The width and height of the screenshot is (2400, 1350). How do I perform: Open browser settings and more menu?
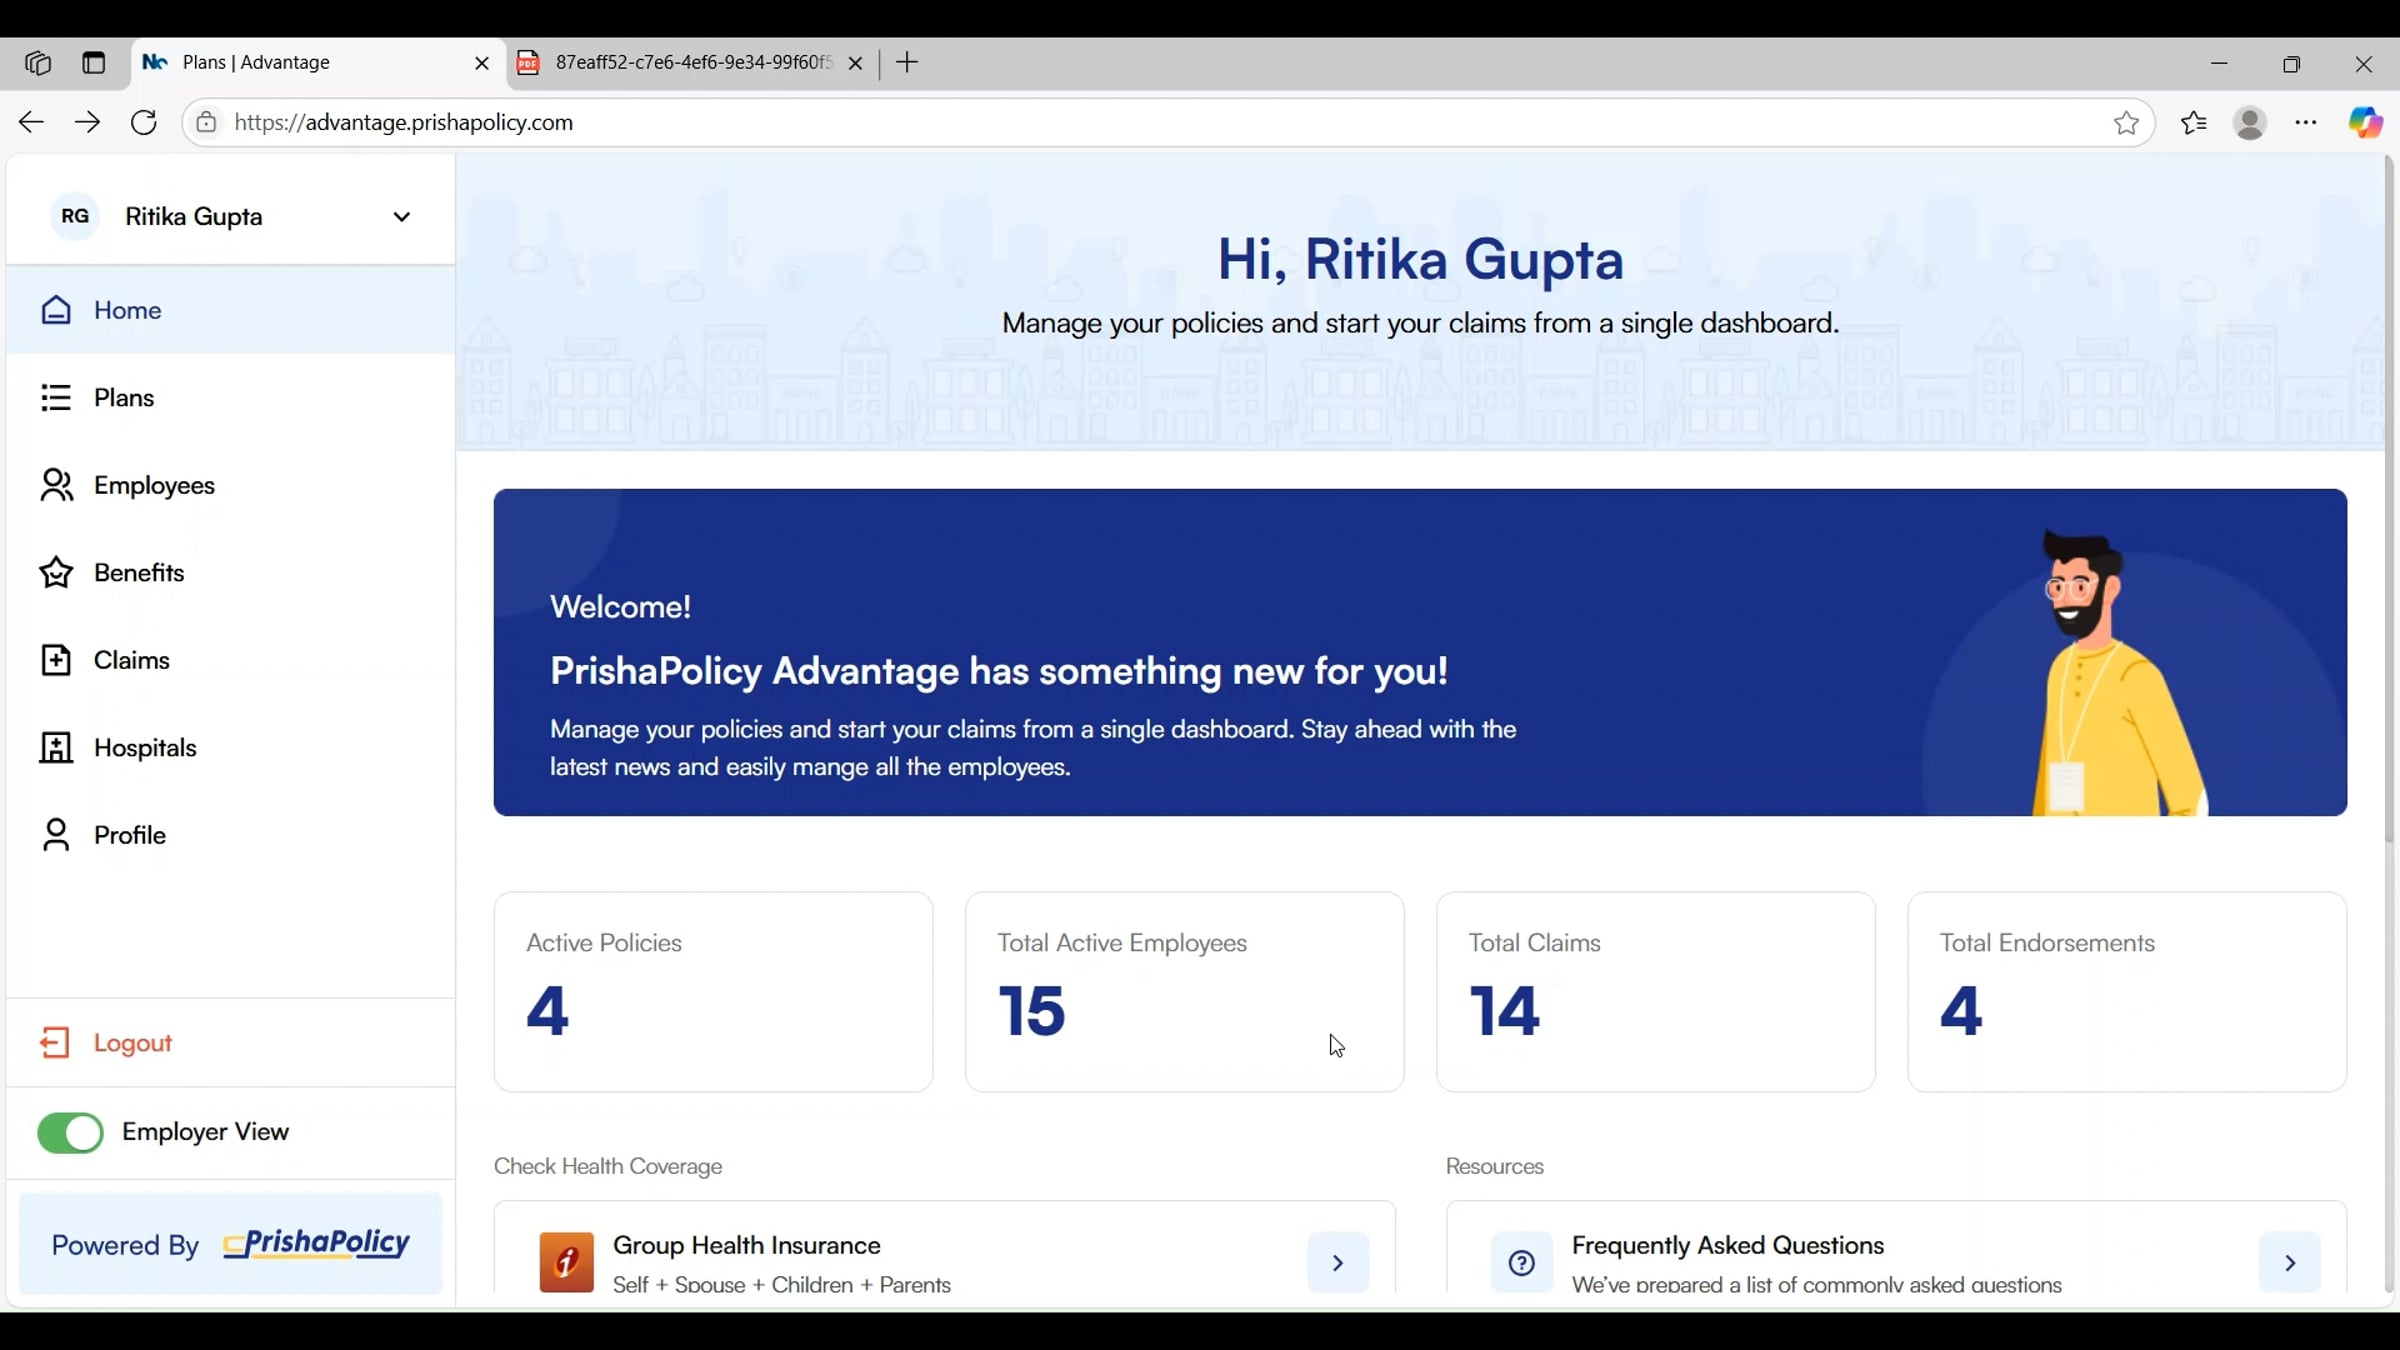(2306, 122)
